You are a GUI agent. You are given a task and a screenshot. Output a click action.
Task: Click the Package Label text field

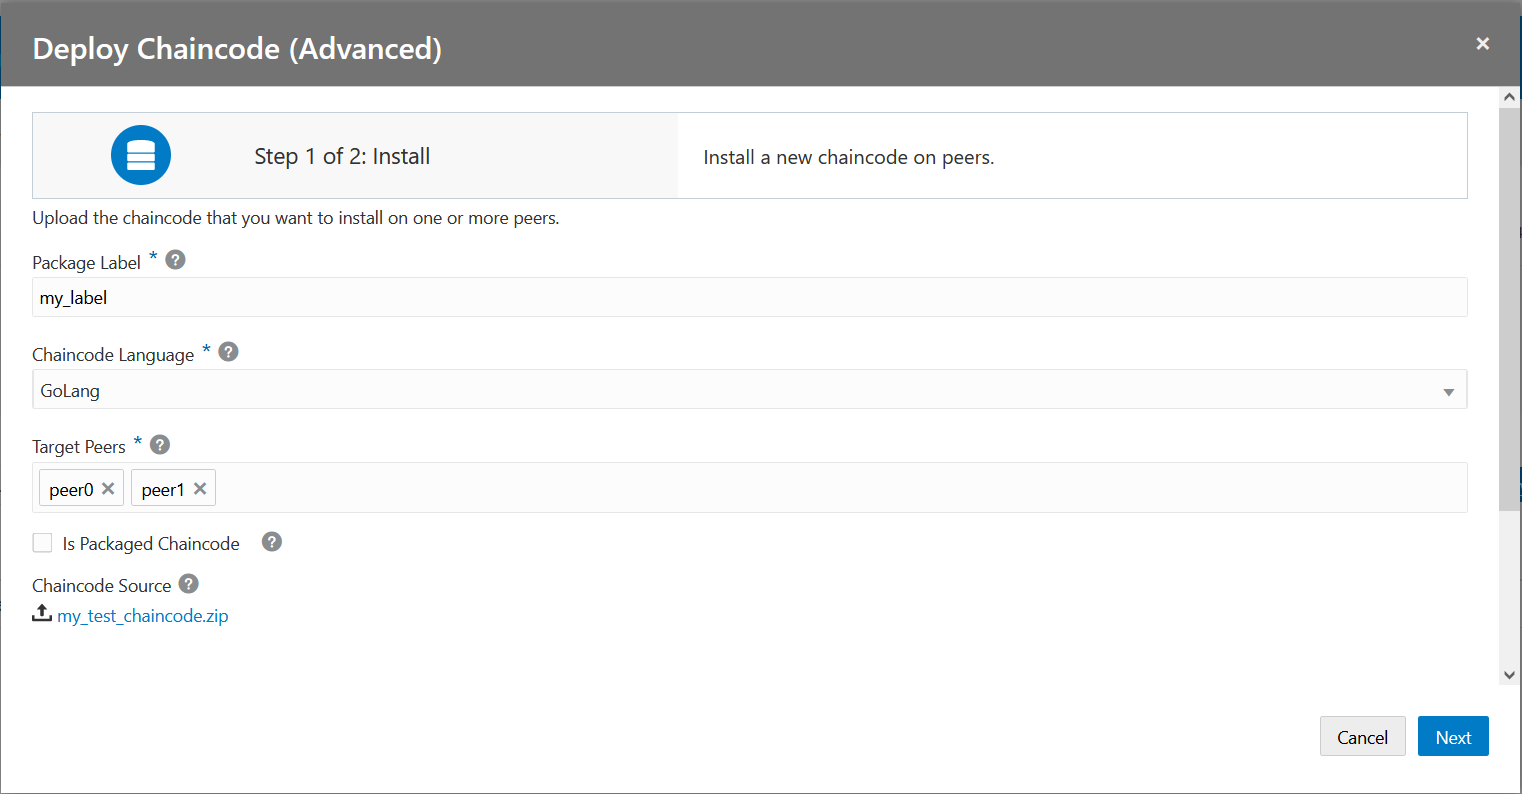(750, 298)
